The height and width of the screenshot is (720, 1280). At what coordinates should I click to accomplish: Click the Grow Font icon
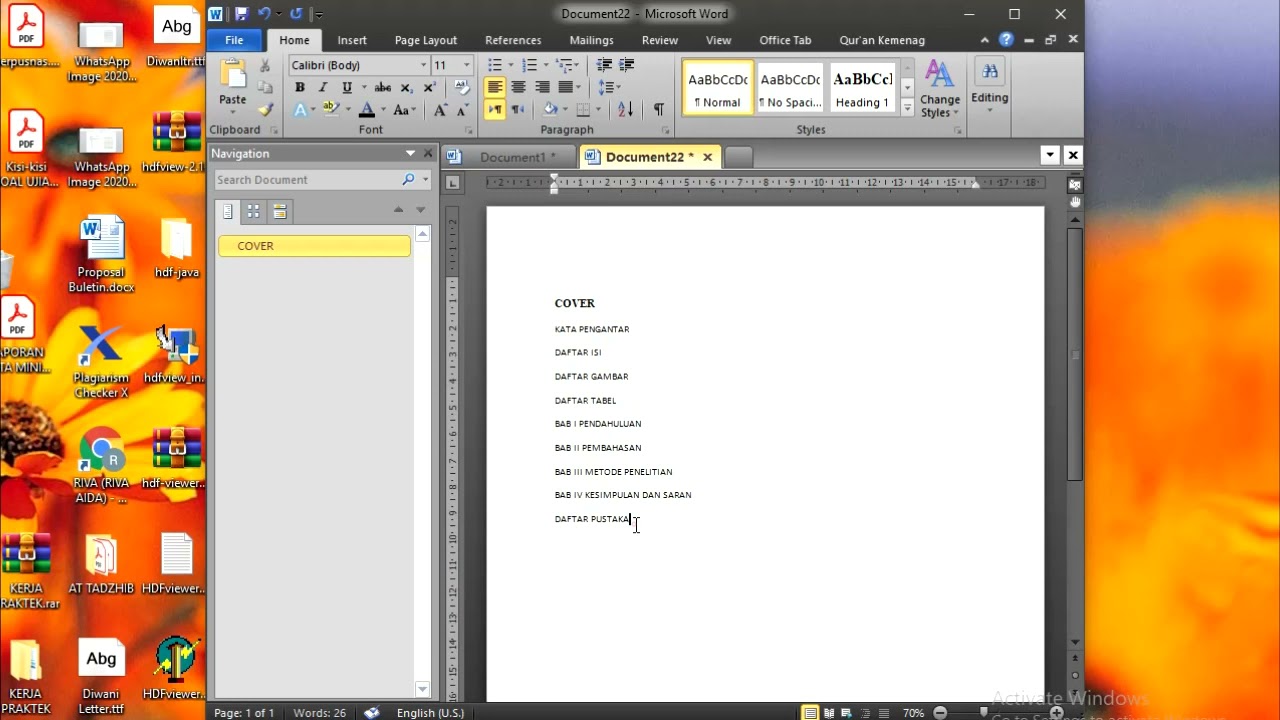point(440,110)
